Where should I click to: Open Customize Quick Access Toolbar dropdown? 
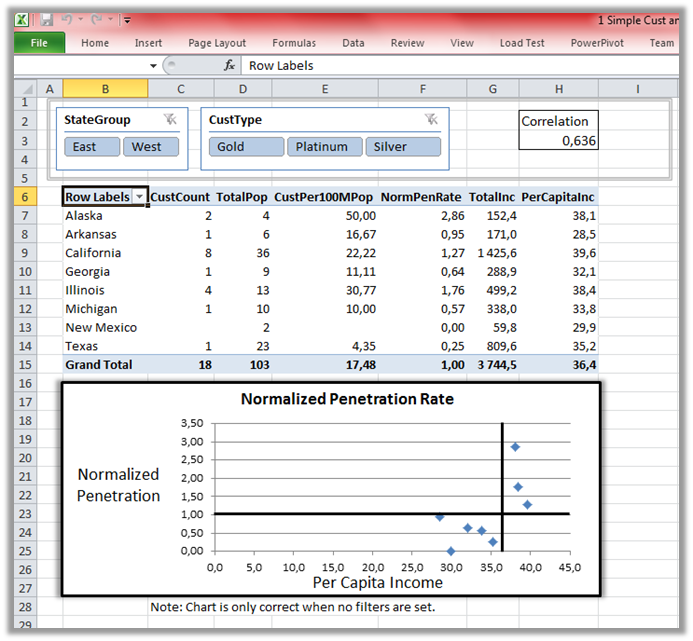coord(126,20)
